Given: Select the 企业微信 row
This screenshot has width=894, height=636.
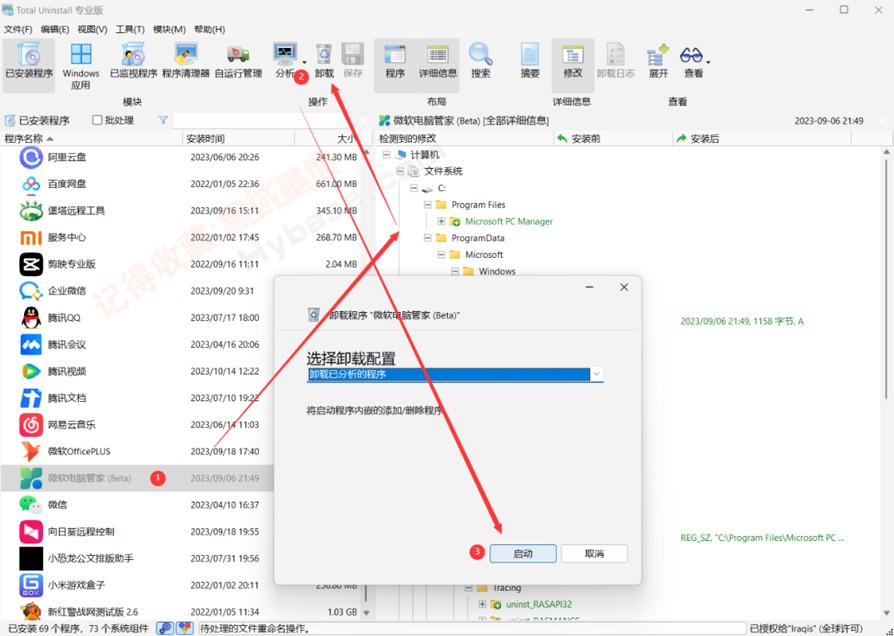Looking at the screenshot, I should coord(137,291).
